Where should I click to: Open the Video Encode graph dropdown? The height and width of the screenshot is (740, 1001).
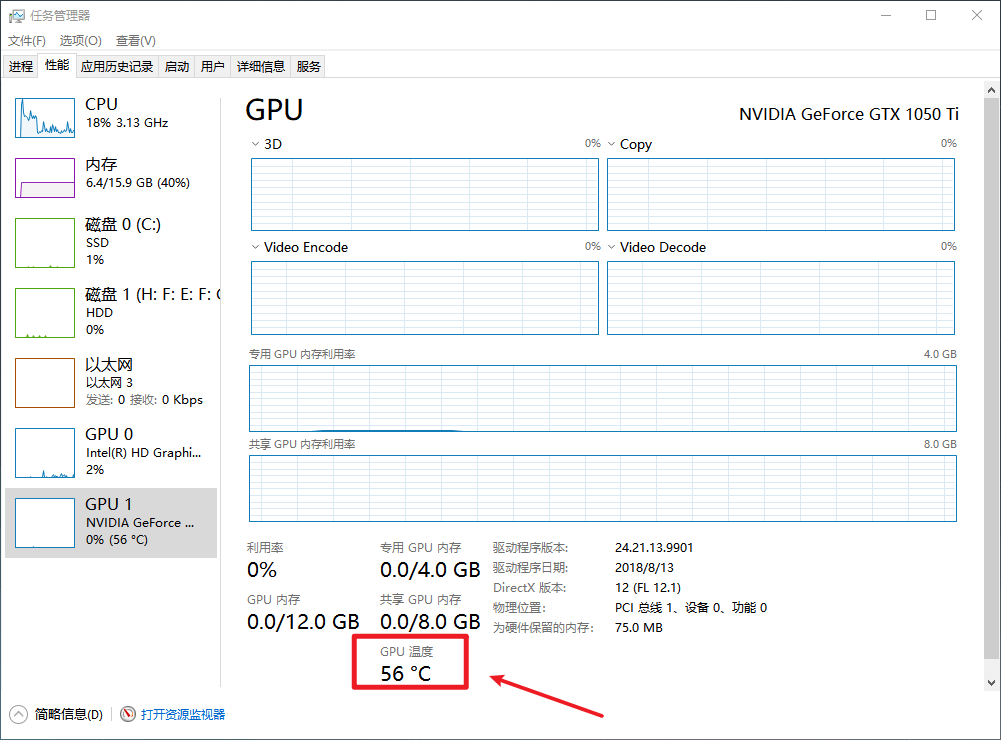click(256, 247)
